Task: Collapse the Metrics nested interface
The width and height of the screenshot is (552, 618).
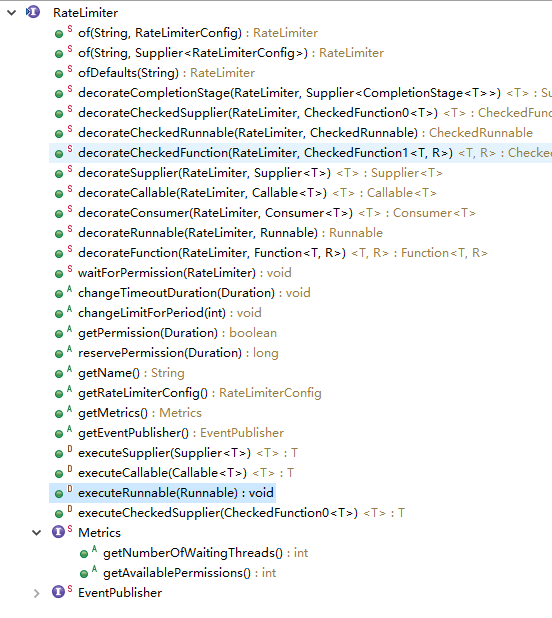Action: tap(37, 533)
